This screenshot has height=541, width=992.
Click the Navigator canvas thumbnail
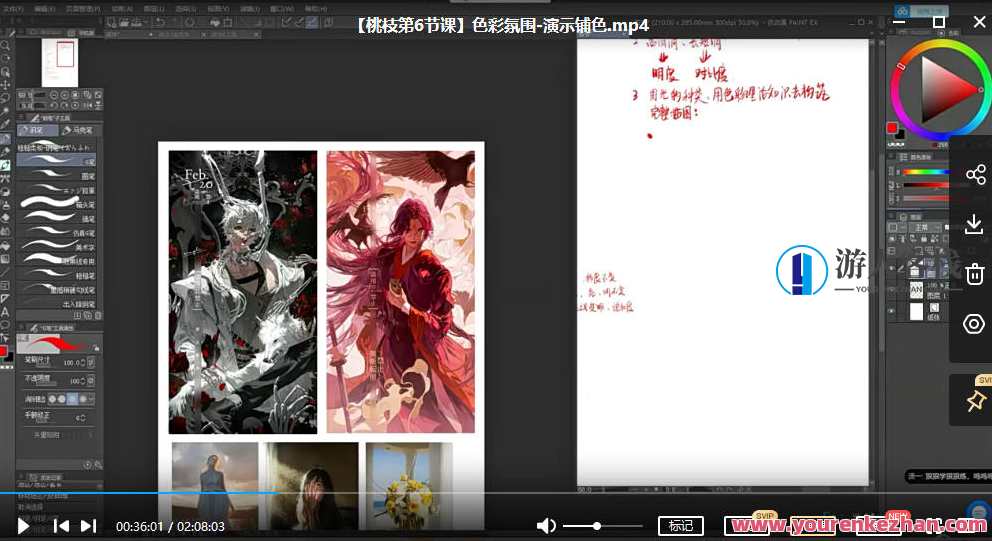60,63
